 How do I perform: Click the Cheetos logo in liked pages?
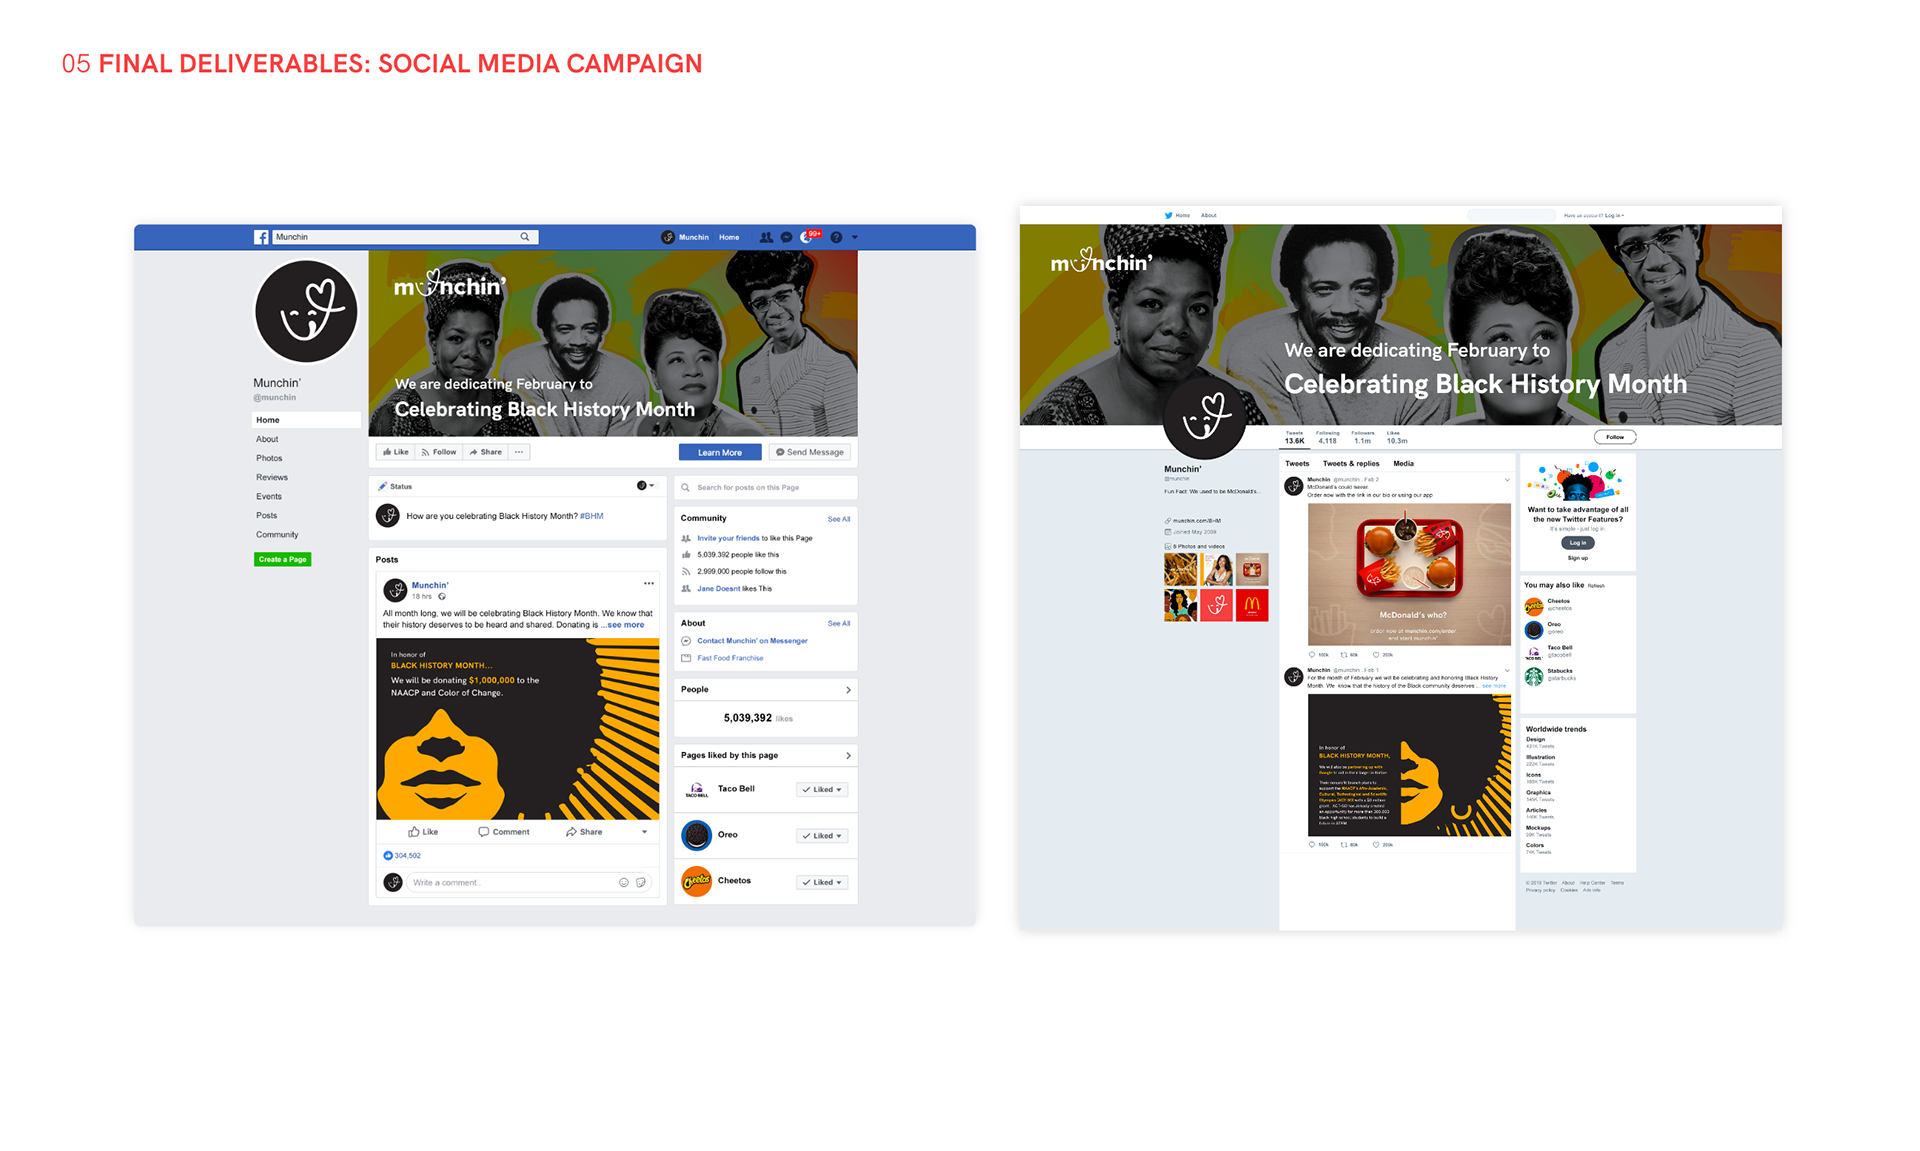click(696, 881)
